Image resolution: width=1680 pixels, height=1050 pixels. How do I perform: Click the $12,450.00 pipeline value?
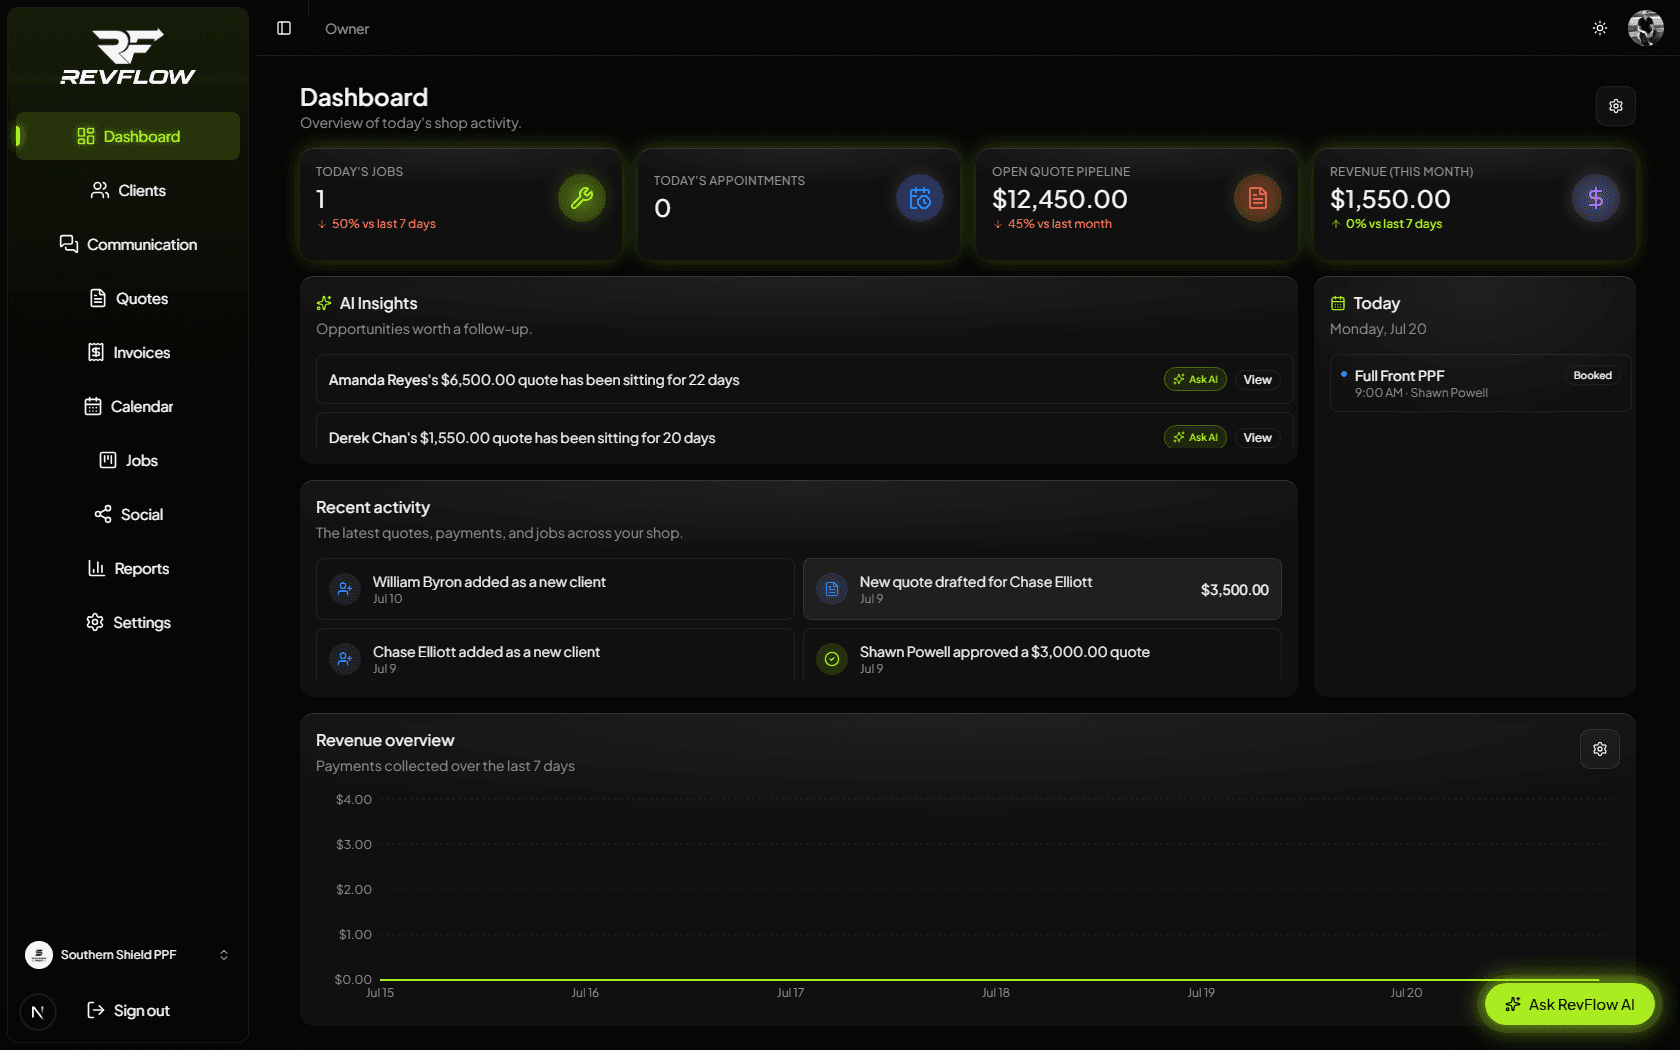coord(1059,199)
